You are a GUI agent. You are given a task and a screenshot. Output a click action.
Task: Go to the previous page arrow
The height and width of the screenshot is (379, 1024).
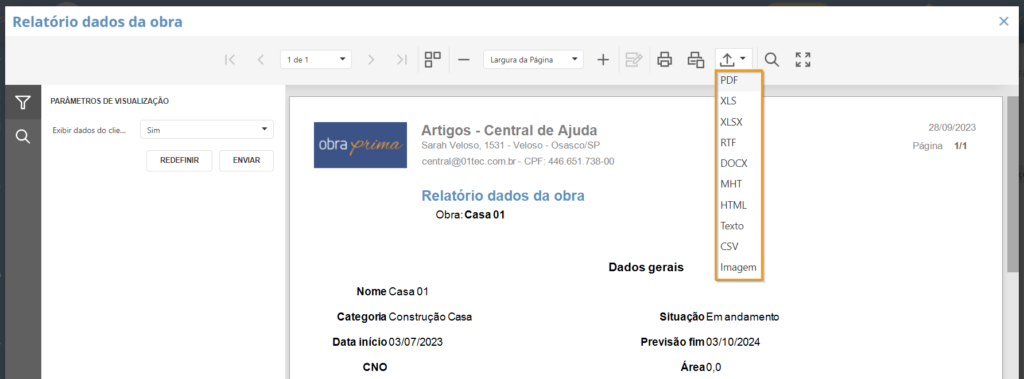tap(261, 59)
